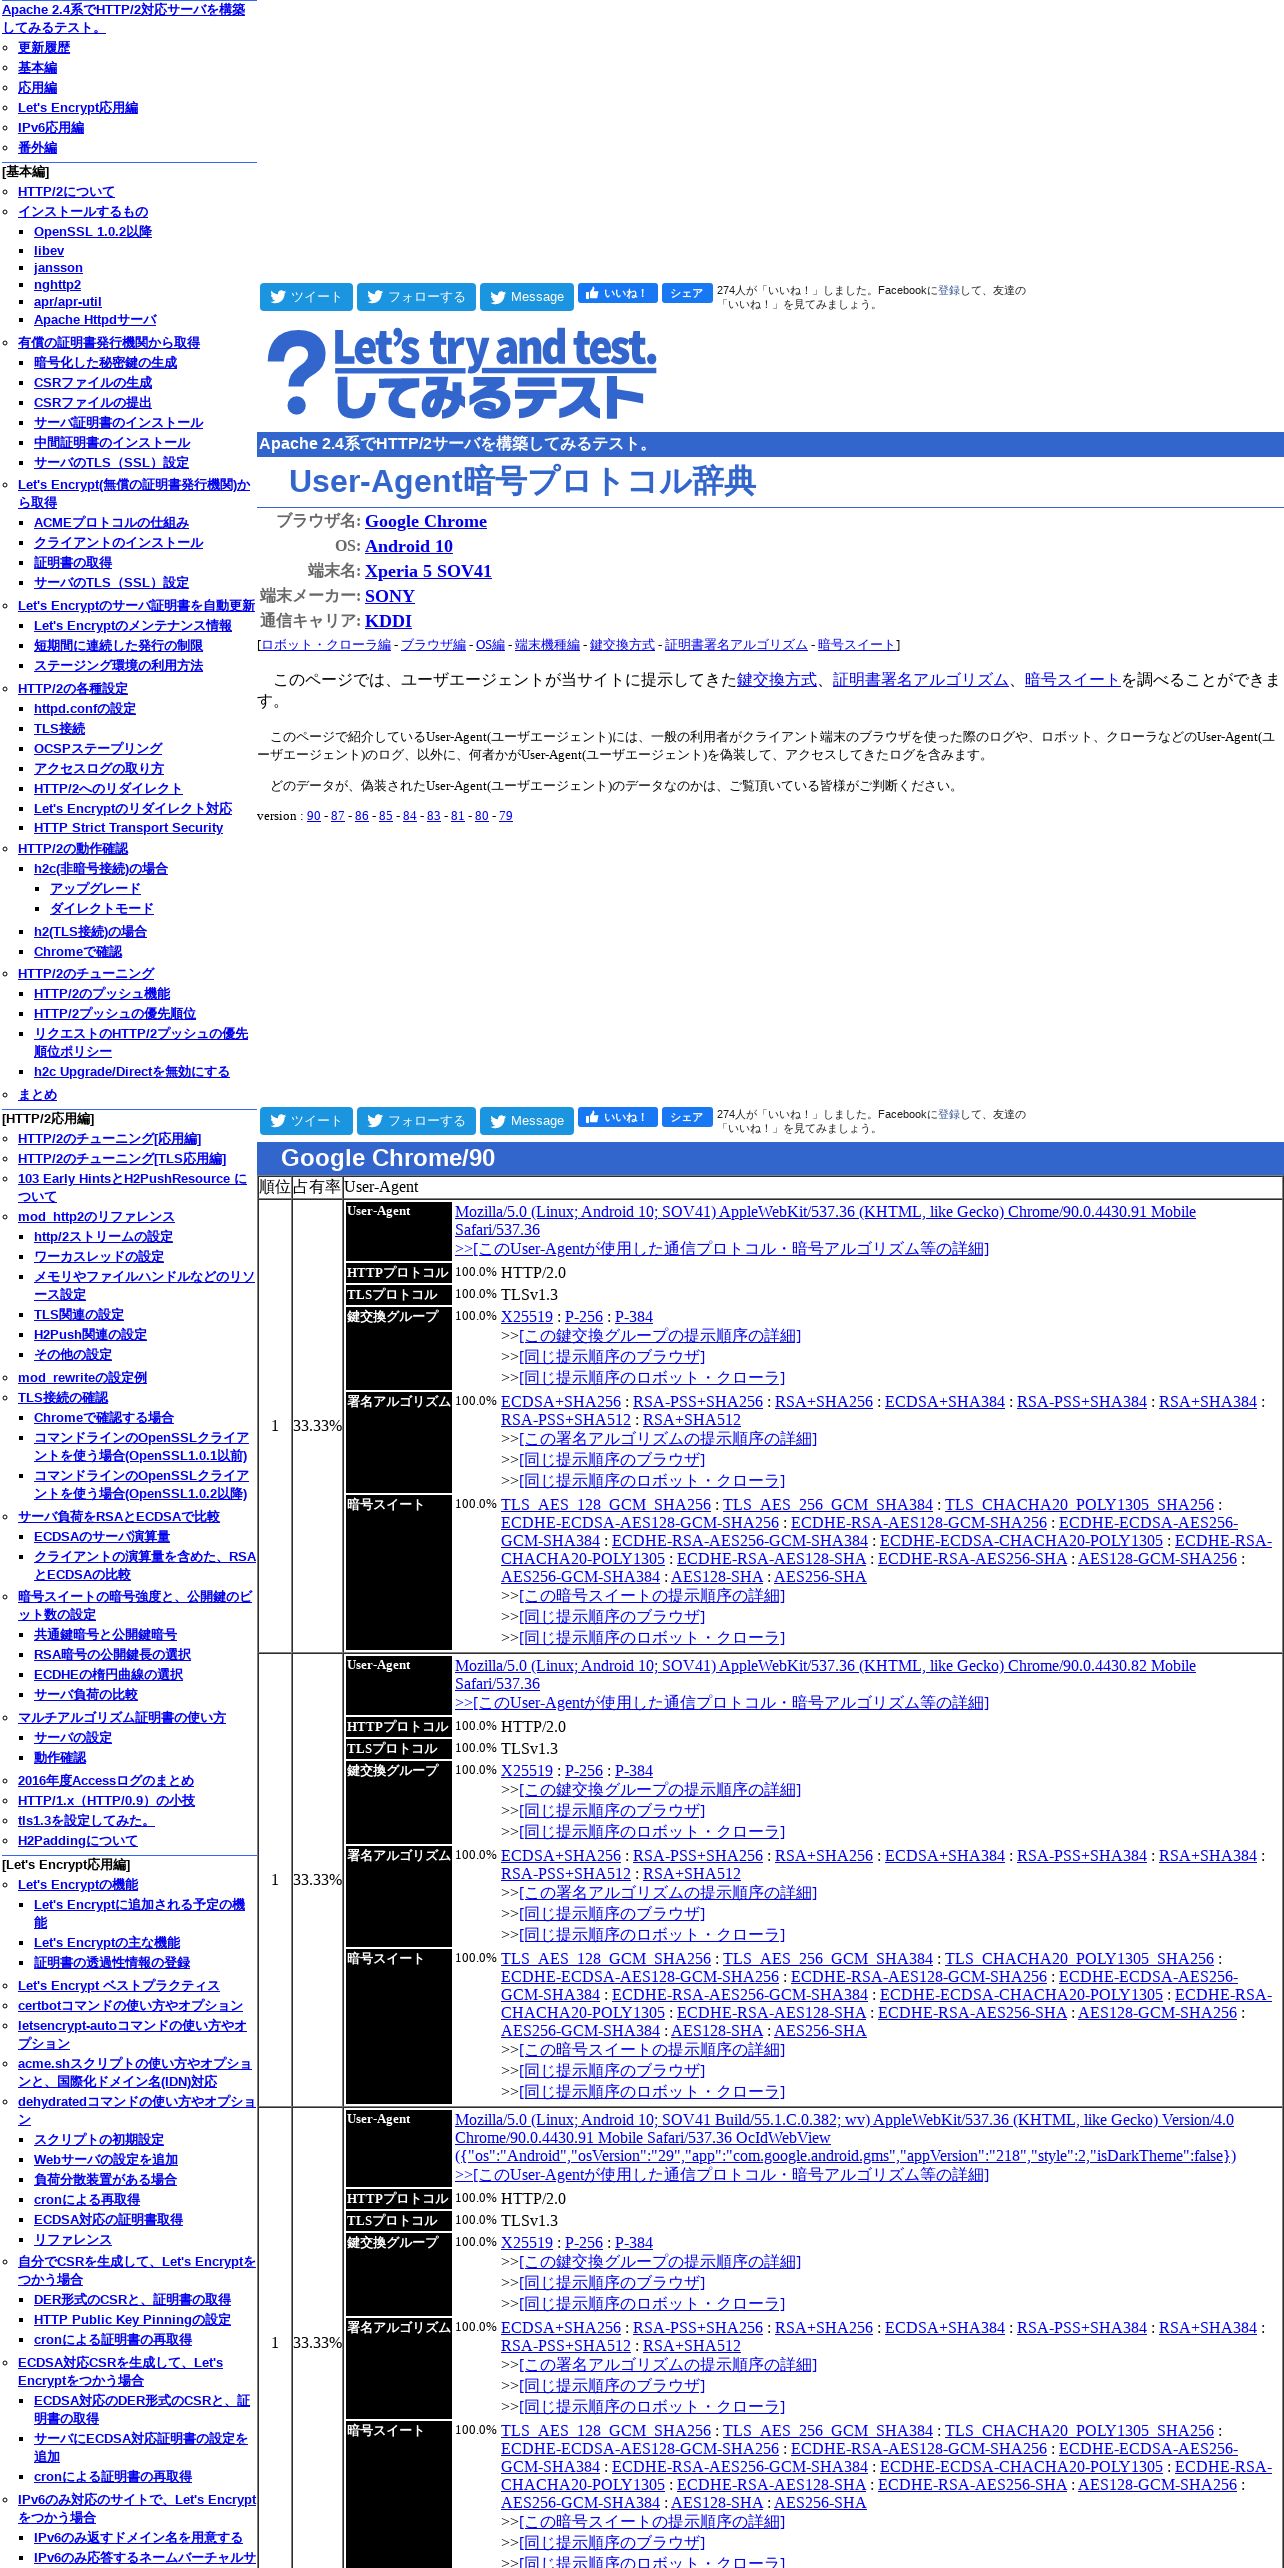Open X25519 in first key exchange row
The image size is (1284, 2568).
527,1317
